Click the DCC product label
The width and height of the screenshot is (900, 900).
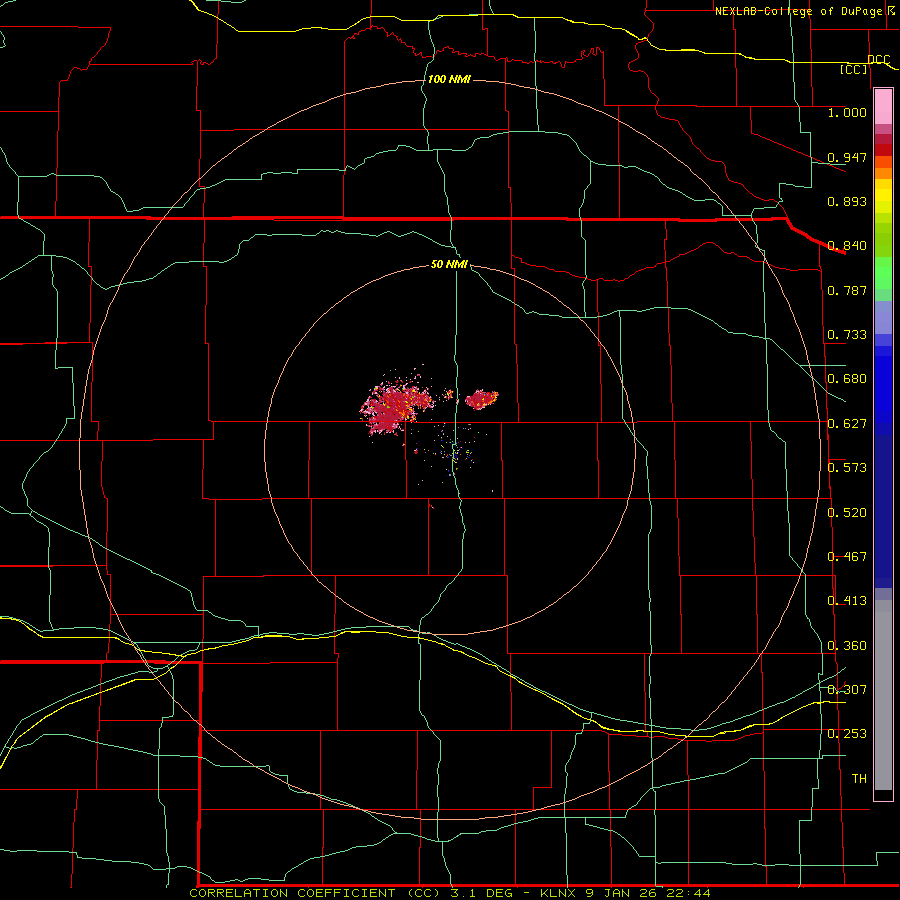(879, 59)
